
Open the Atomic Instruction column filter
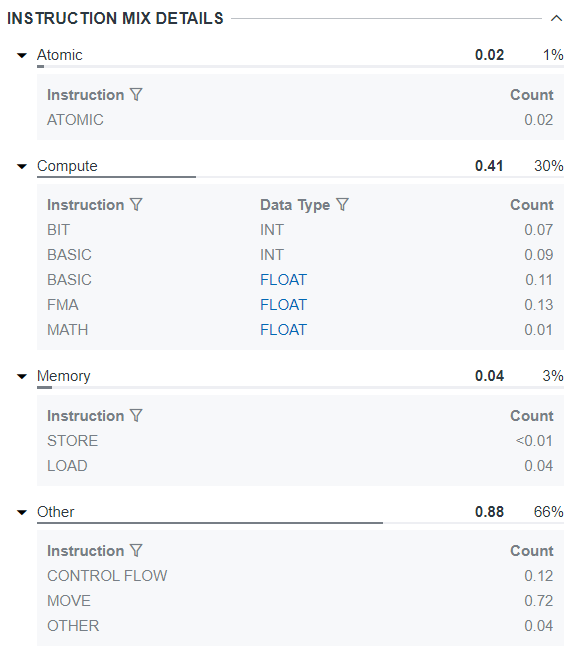[x=136, y=95]
